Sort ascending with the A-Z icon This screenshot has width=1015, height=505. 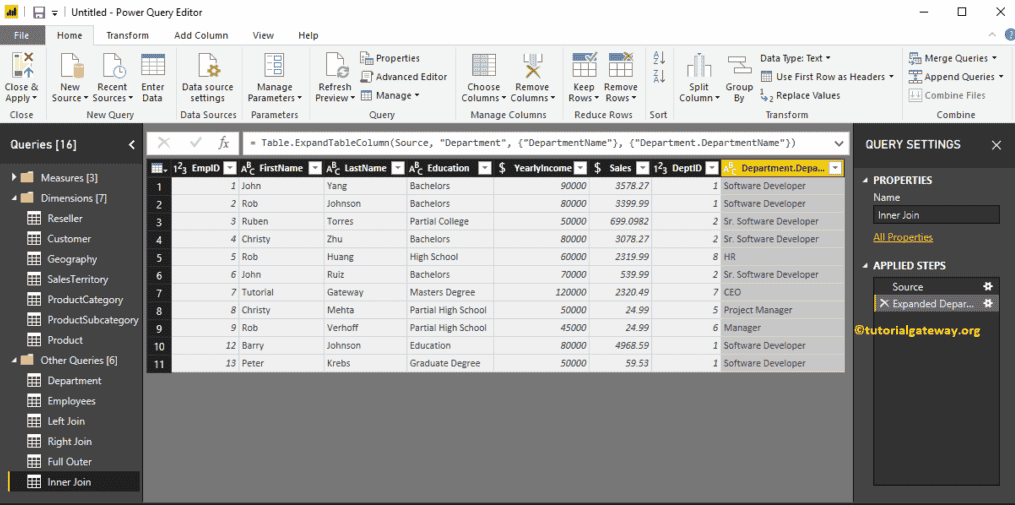tap(659, 58)
